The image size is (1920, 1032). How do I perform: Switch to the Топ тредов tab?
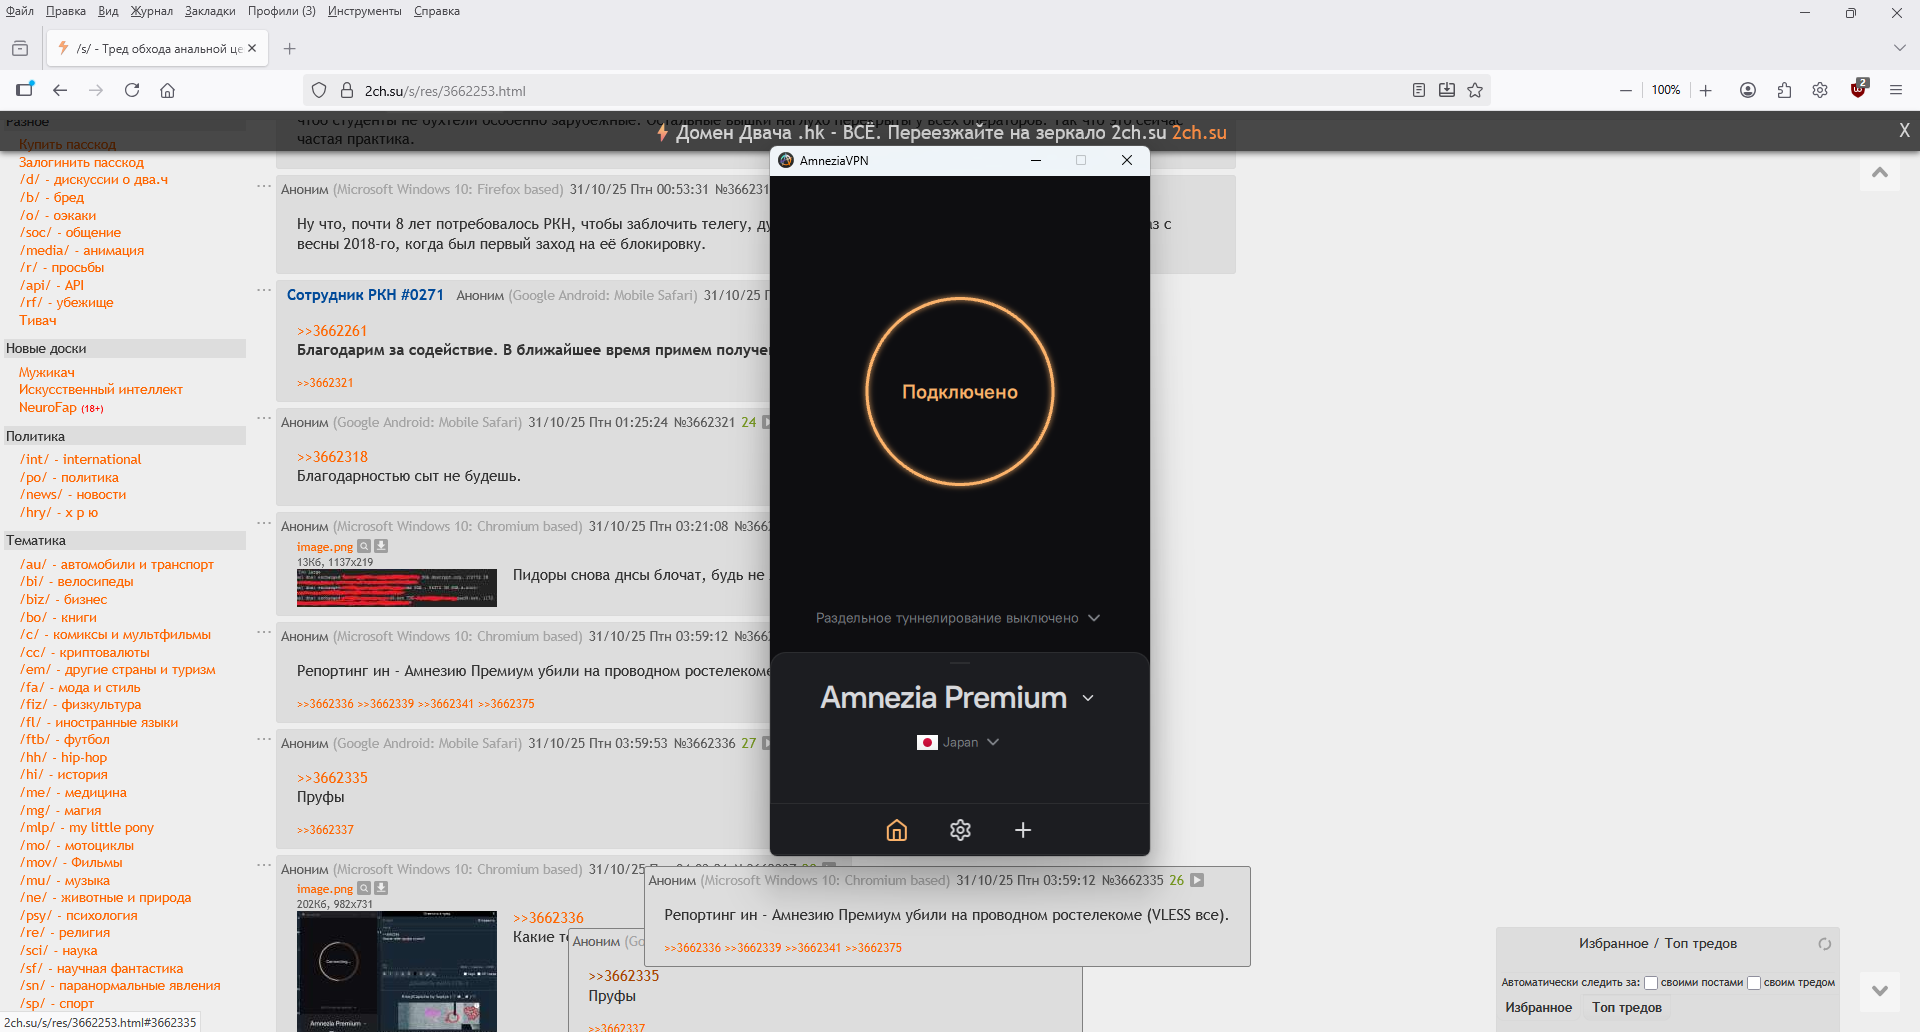[x=1627, y=1008]
